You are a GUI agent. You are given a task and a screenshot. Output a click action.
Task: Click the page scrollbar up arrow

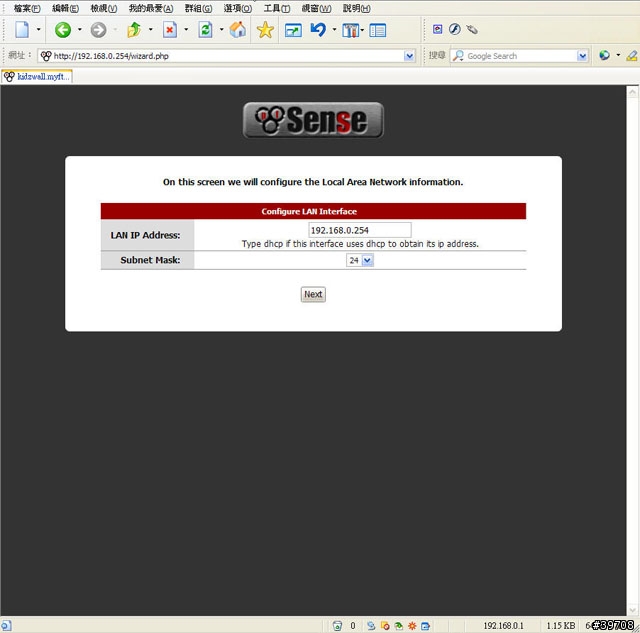(x=632, y=92)
